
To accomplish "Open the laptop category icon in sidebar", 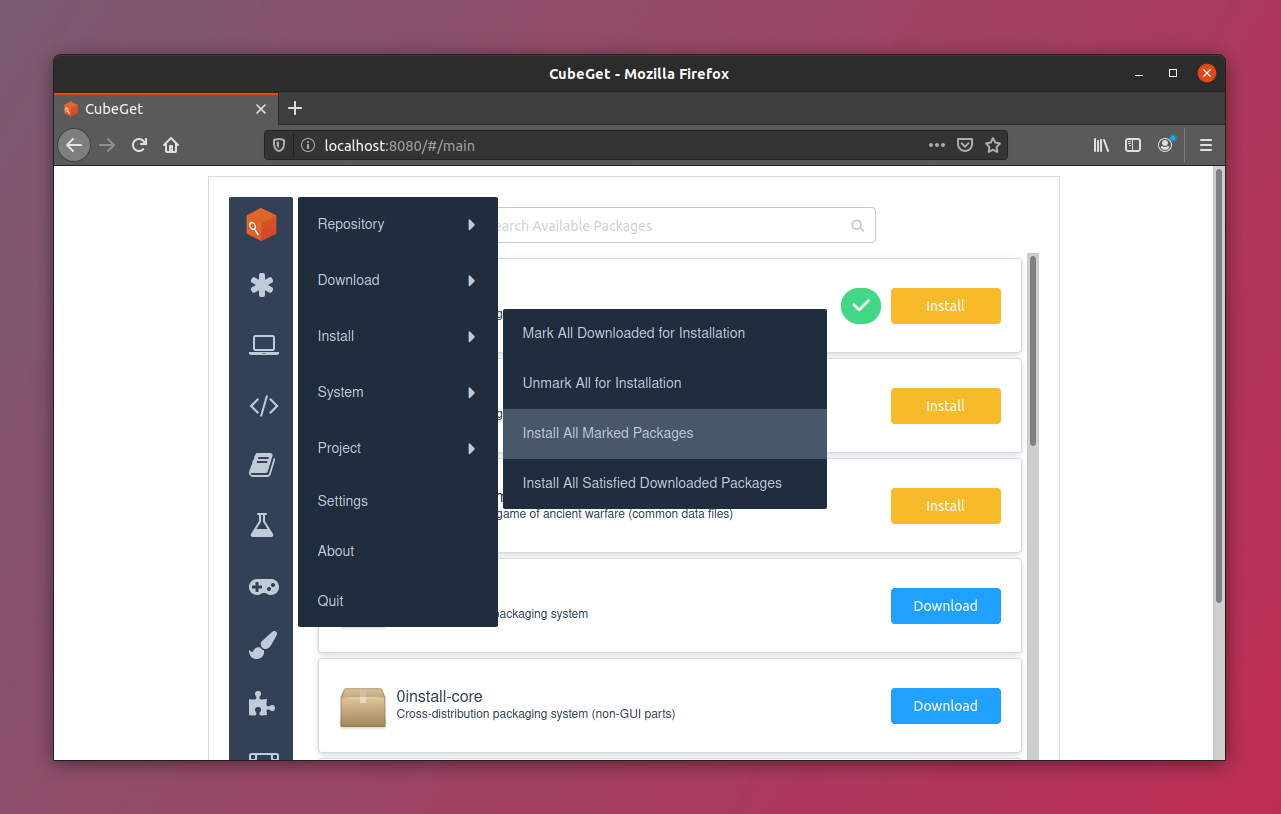I will [263, 345].
